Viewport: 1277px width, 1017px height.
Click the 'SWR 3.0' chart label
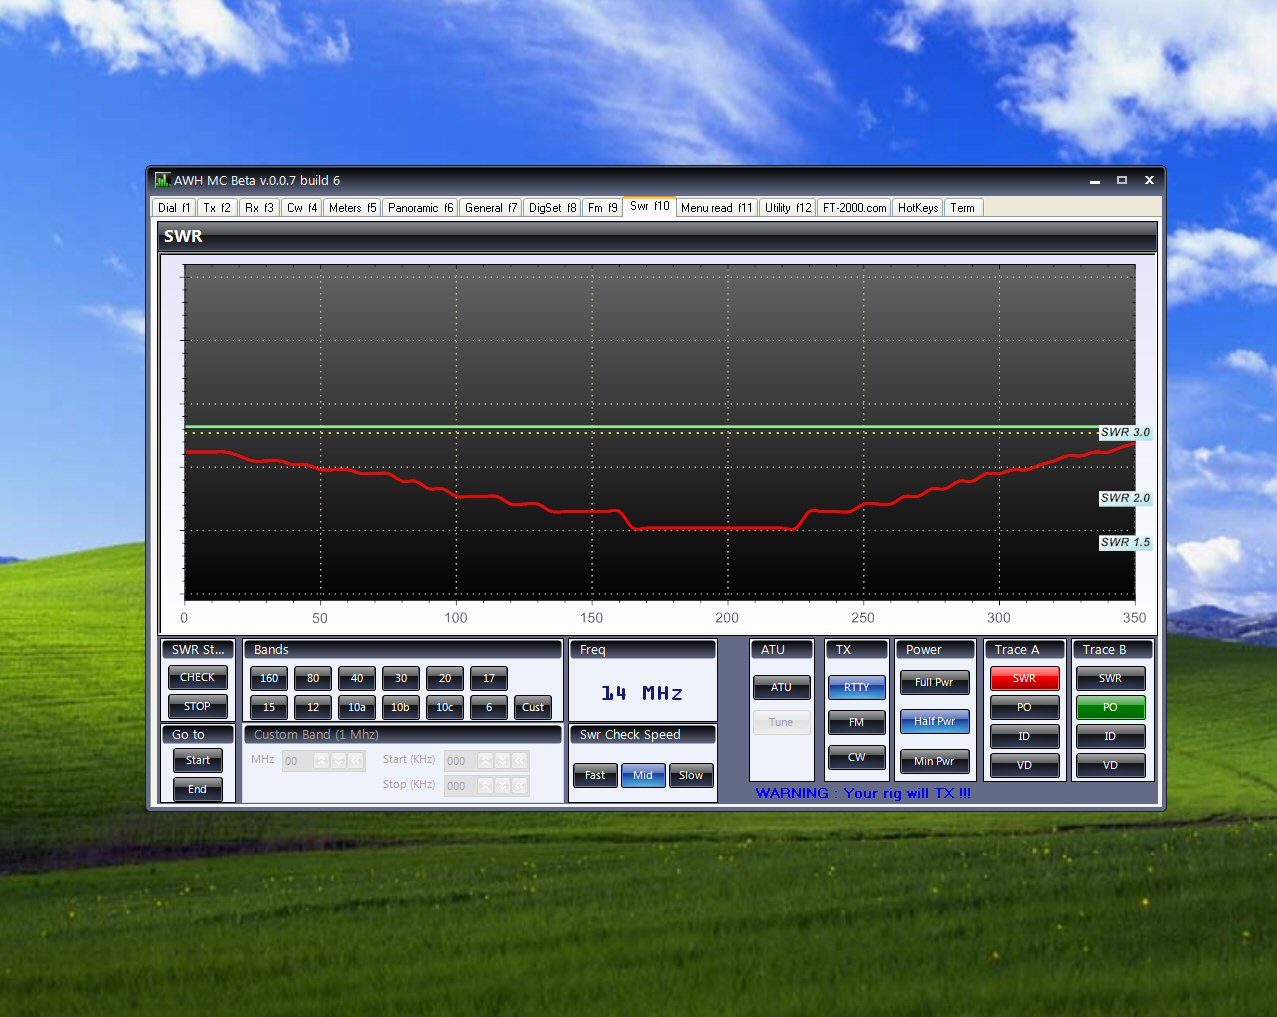pyautogui.click(x=1125, y=432)
